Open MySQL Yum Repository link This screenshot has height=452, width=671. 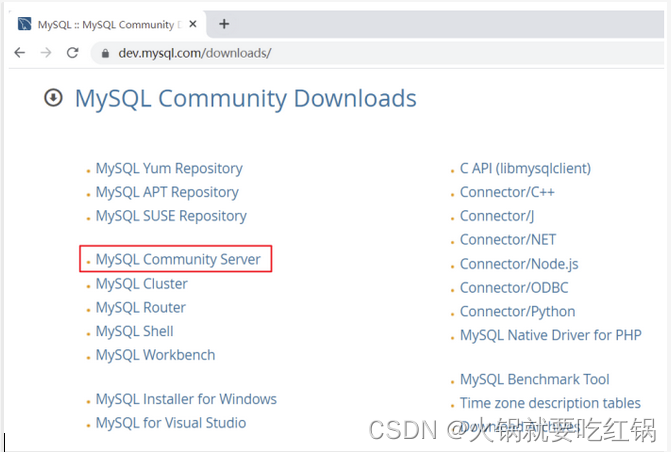click(x=169, y=169)
